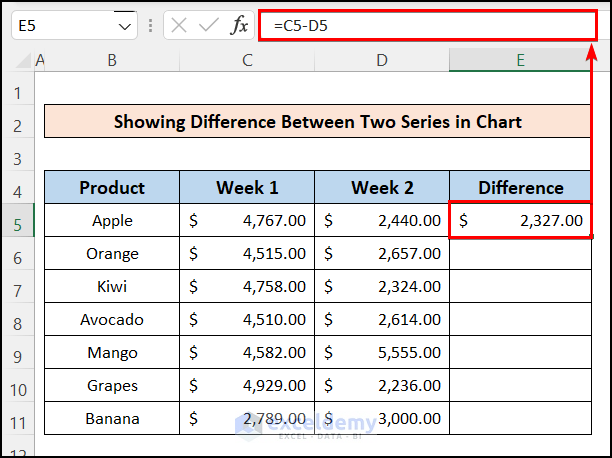Select column E header
Viewport: 612px width, 458px height.
520,61
